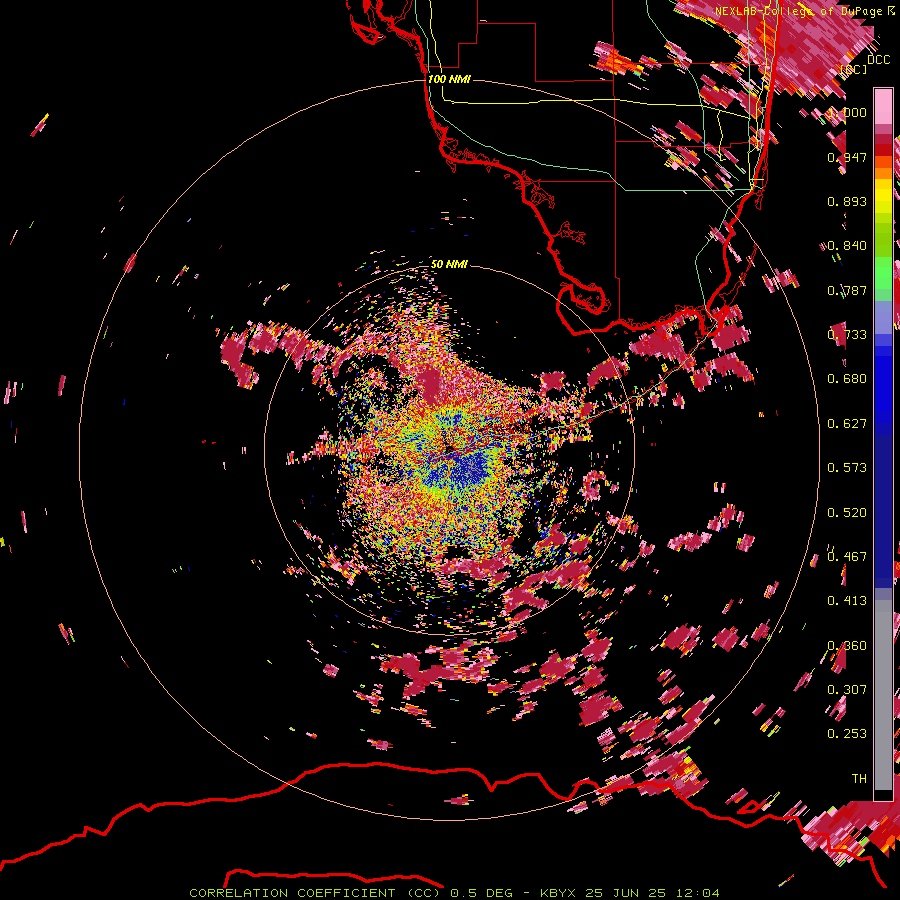The height and width of the screenshot is (900, 900).
Task: Select the 0.520 scale value
Action: click(x=847, y=513)
